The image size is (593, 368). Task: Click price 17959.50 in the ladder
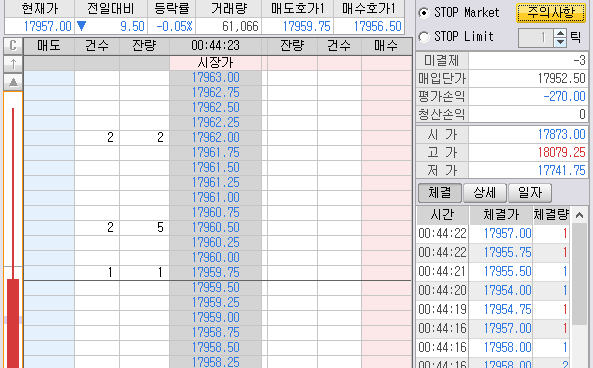pos(216,288)
